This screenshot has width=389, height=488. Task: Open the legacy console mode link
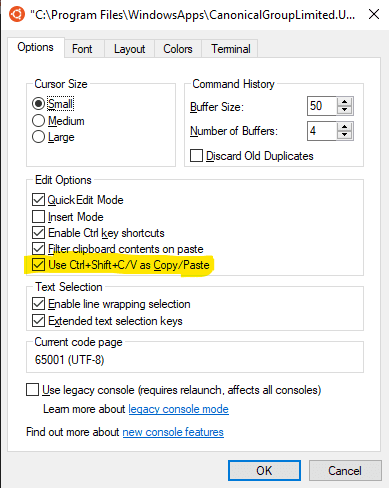pos(179,409)
